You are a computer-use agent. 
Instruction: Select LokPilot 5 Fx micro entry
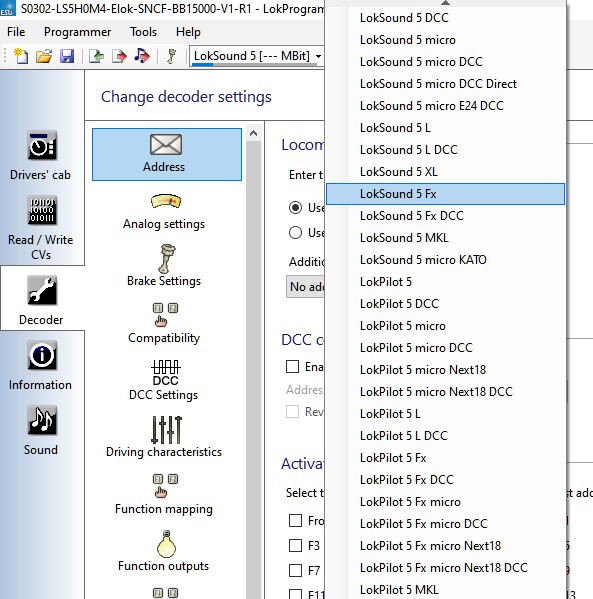(445, 502)
